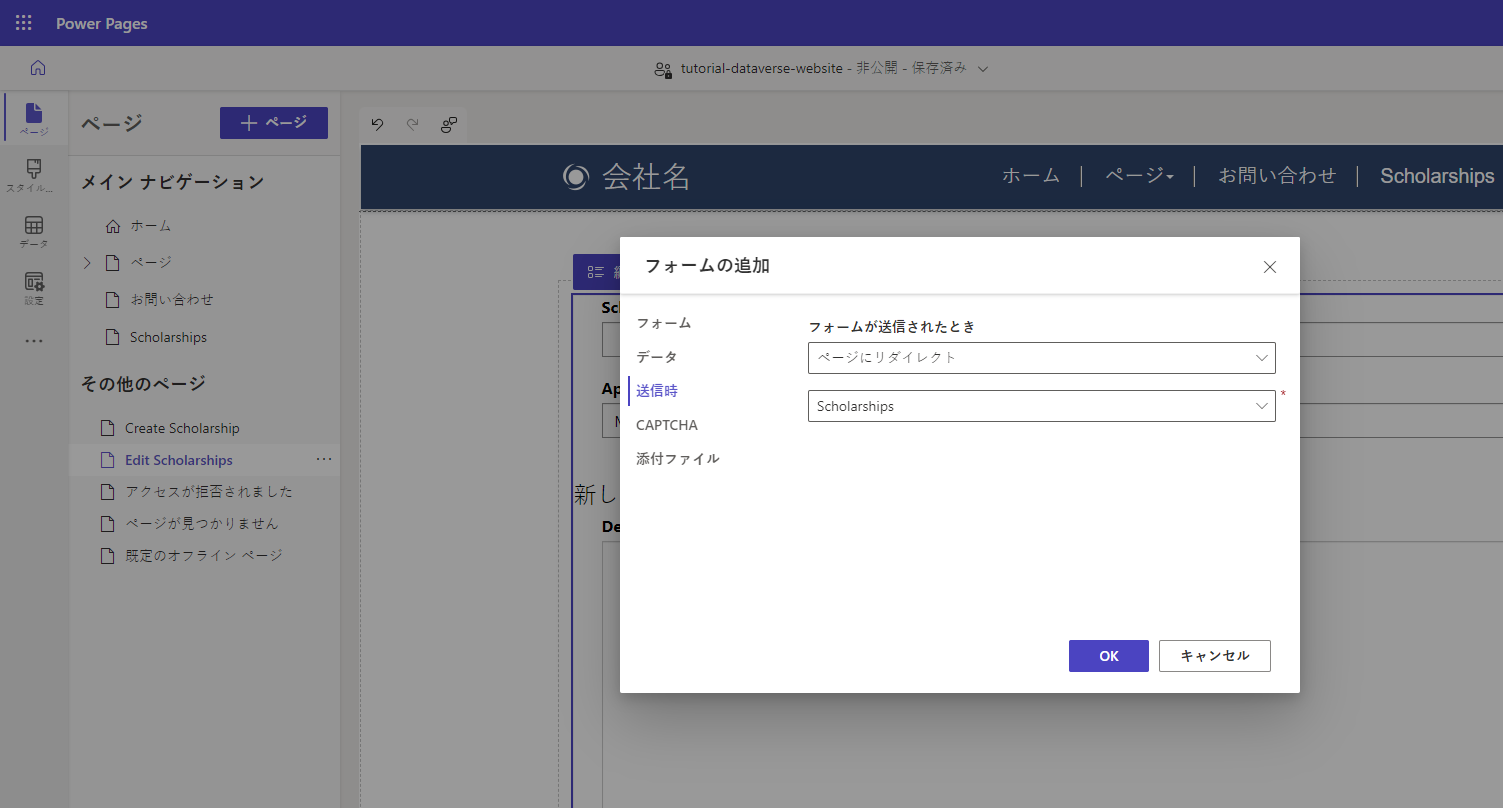The height and width of the screenshot is (808, 1503).
Task: Confirm the form settings with OK
Action: pos(1108,656)
